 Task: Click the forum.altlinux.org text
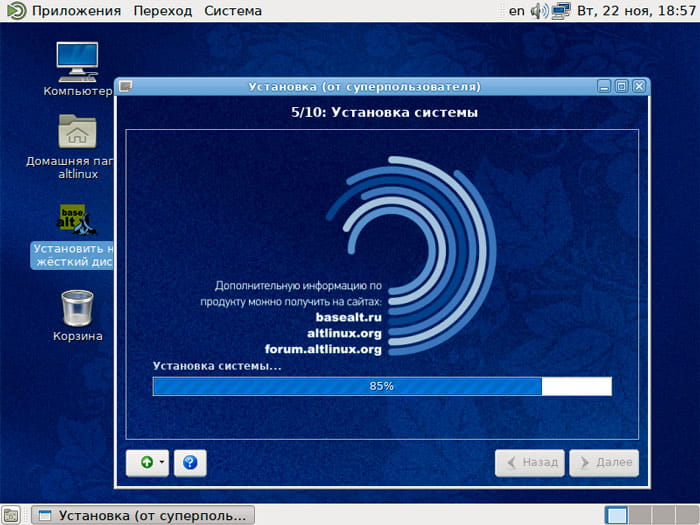coord(323,349)
